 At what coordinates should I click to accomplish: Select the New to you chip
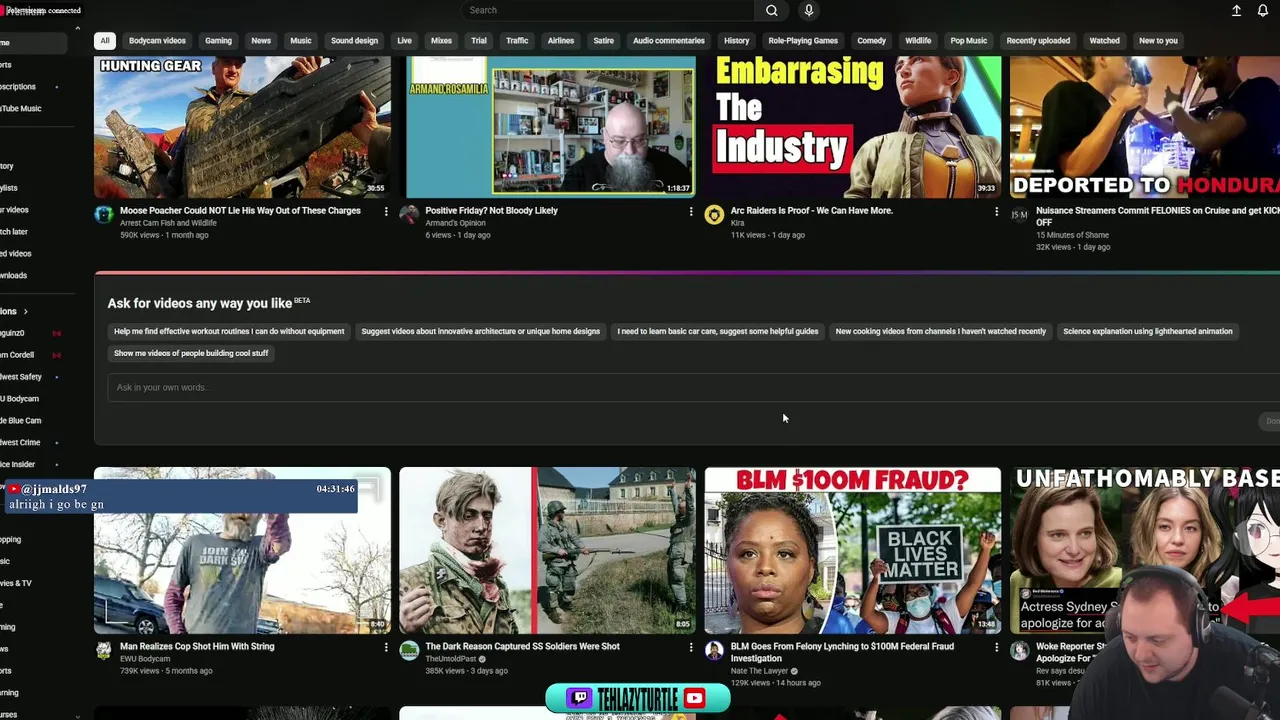(1158, 41)
